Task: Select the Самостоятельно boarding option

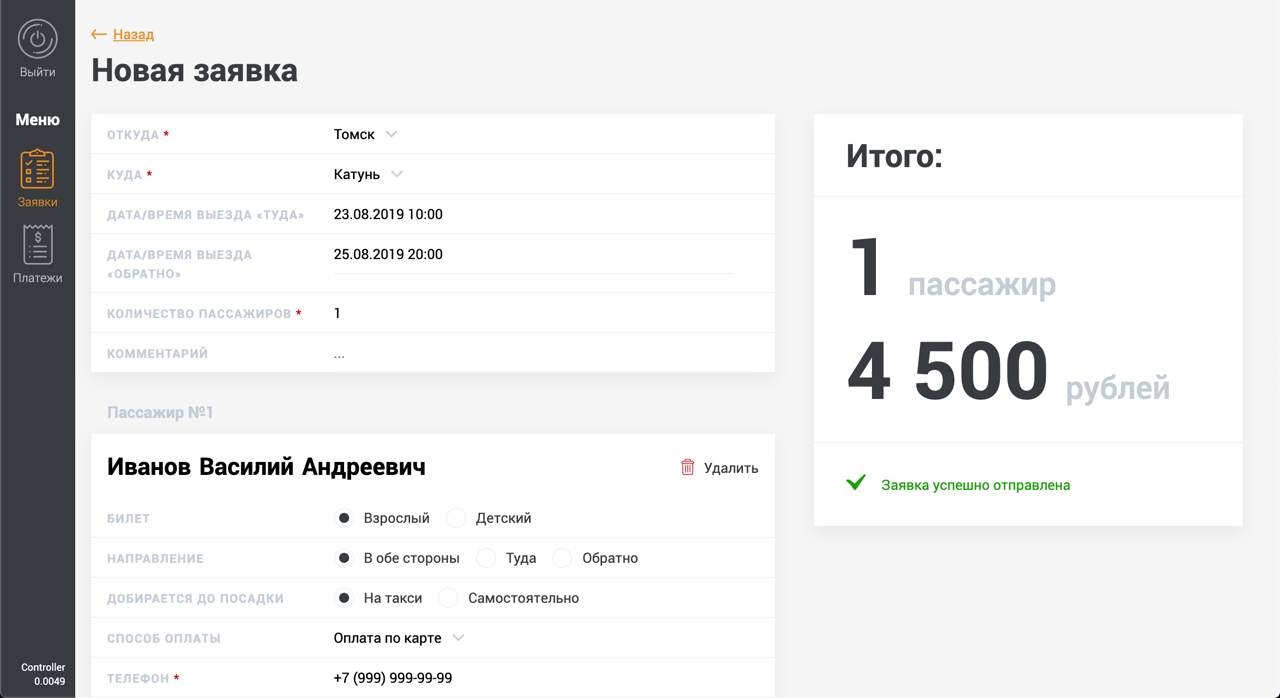Action: click(x=448, y=598)
